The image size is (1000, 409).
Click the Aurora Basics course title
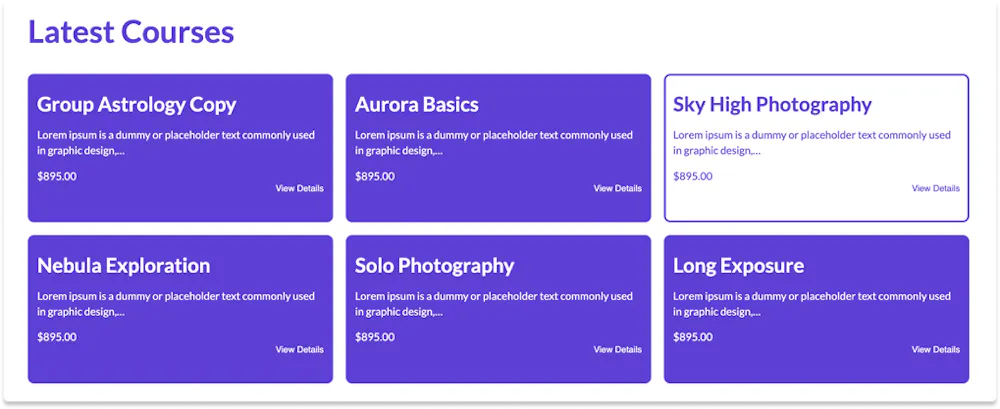(x=416, y=105)
